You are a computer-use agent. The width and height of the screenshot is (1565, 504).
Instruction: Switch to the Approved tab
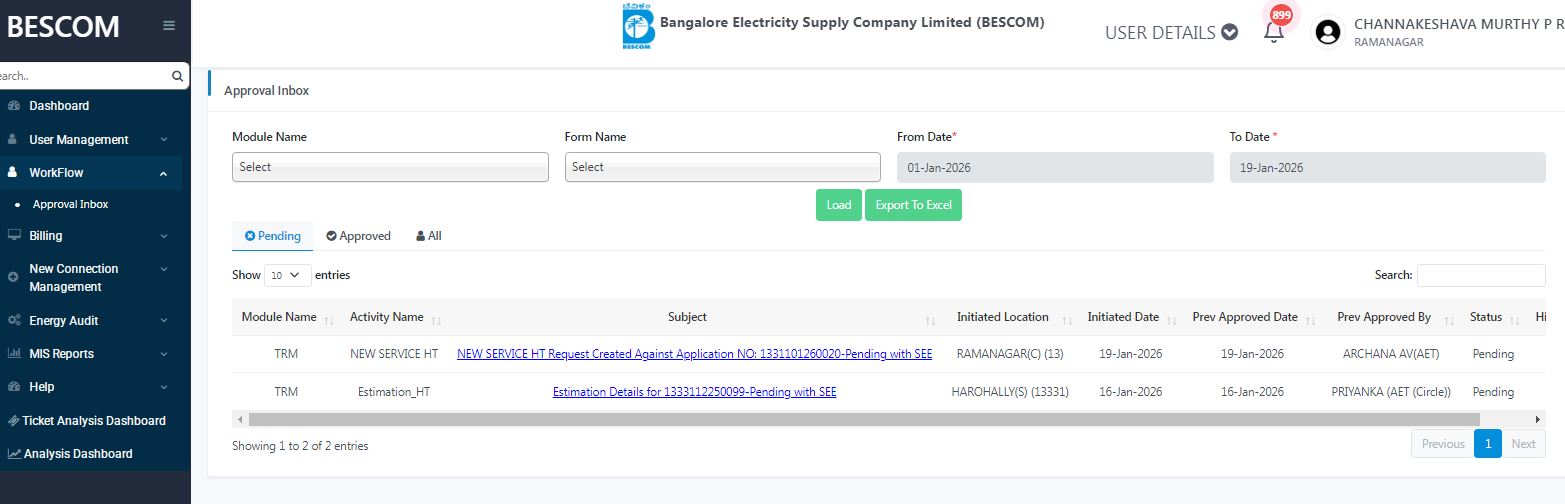click(x=358, y=236)
